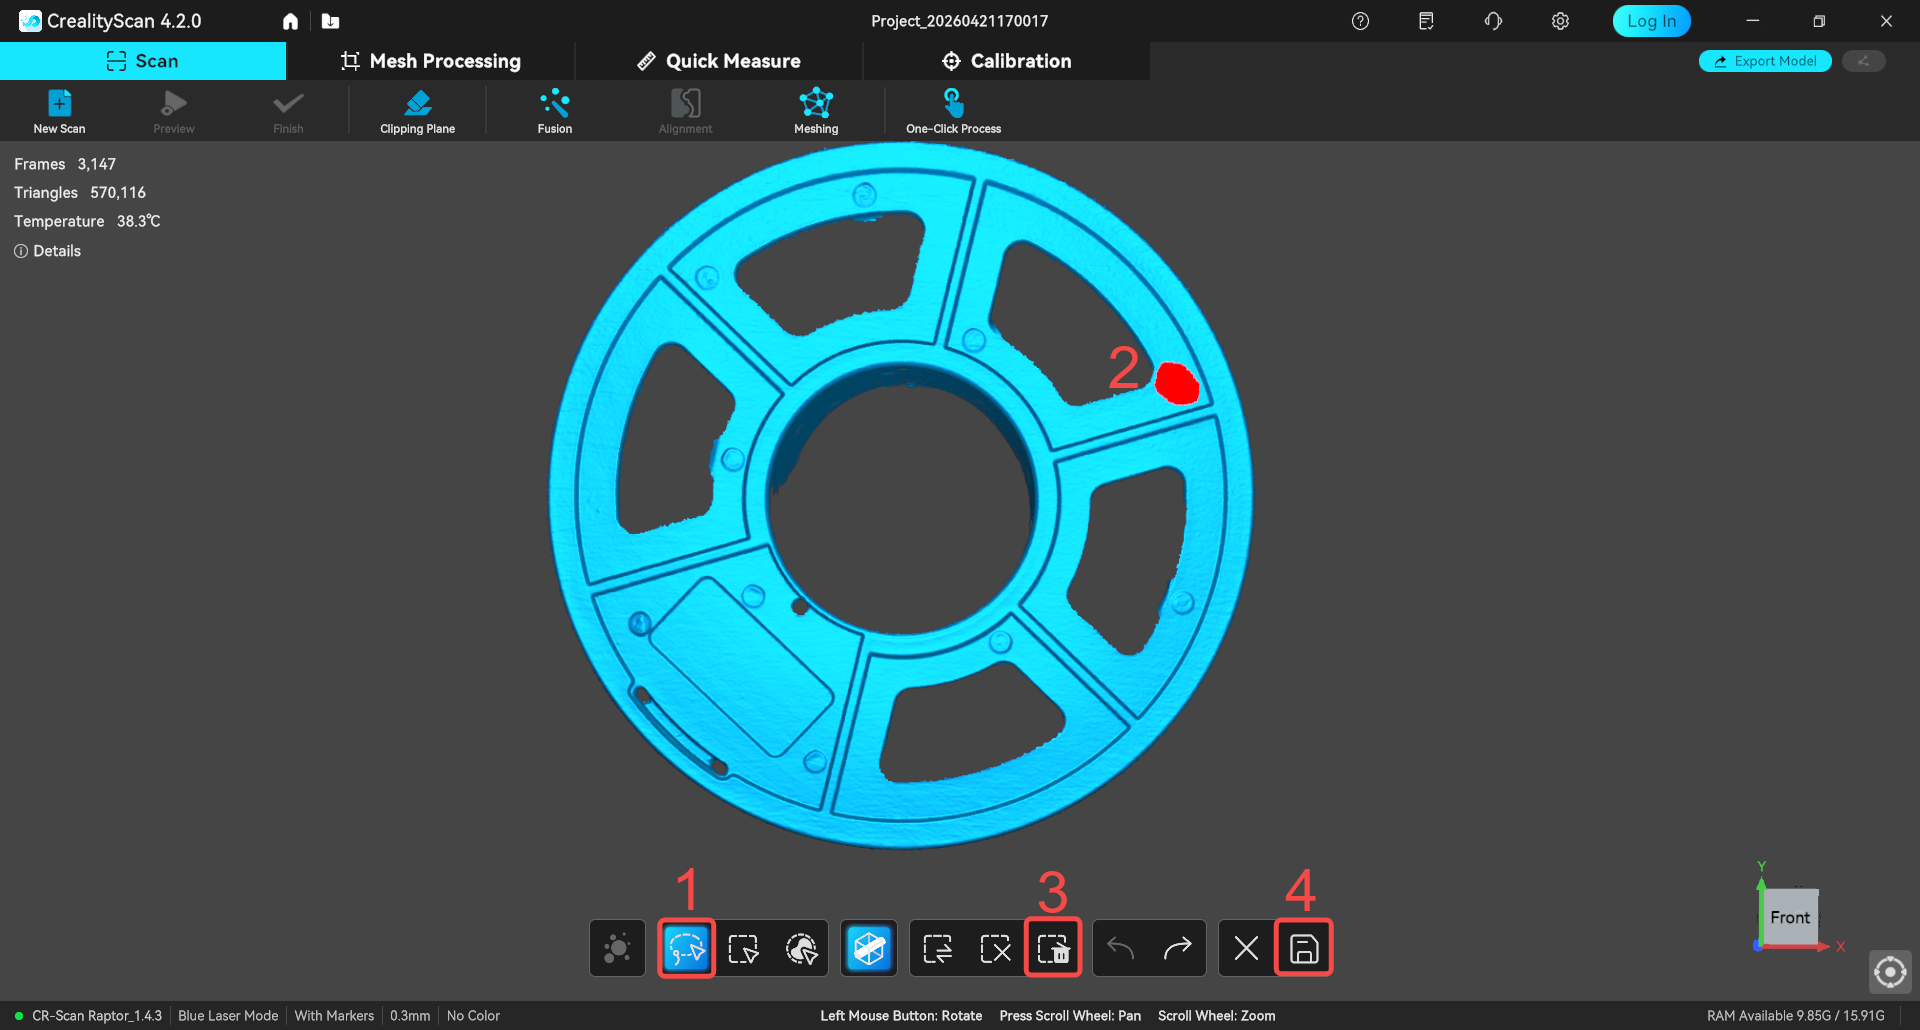This screenshot has height=1030, width=1920.
Task: Invert the current selection
Action: point(938,948)
